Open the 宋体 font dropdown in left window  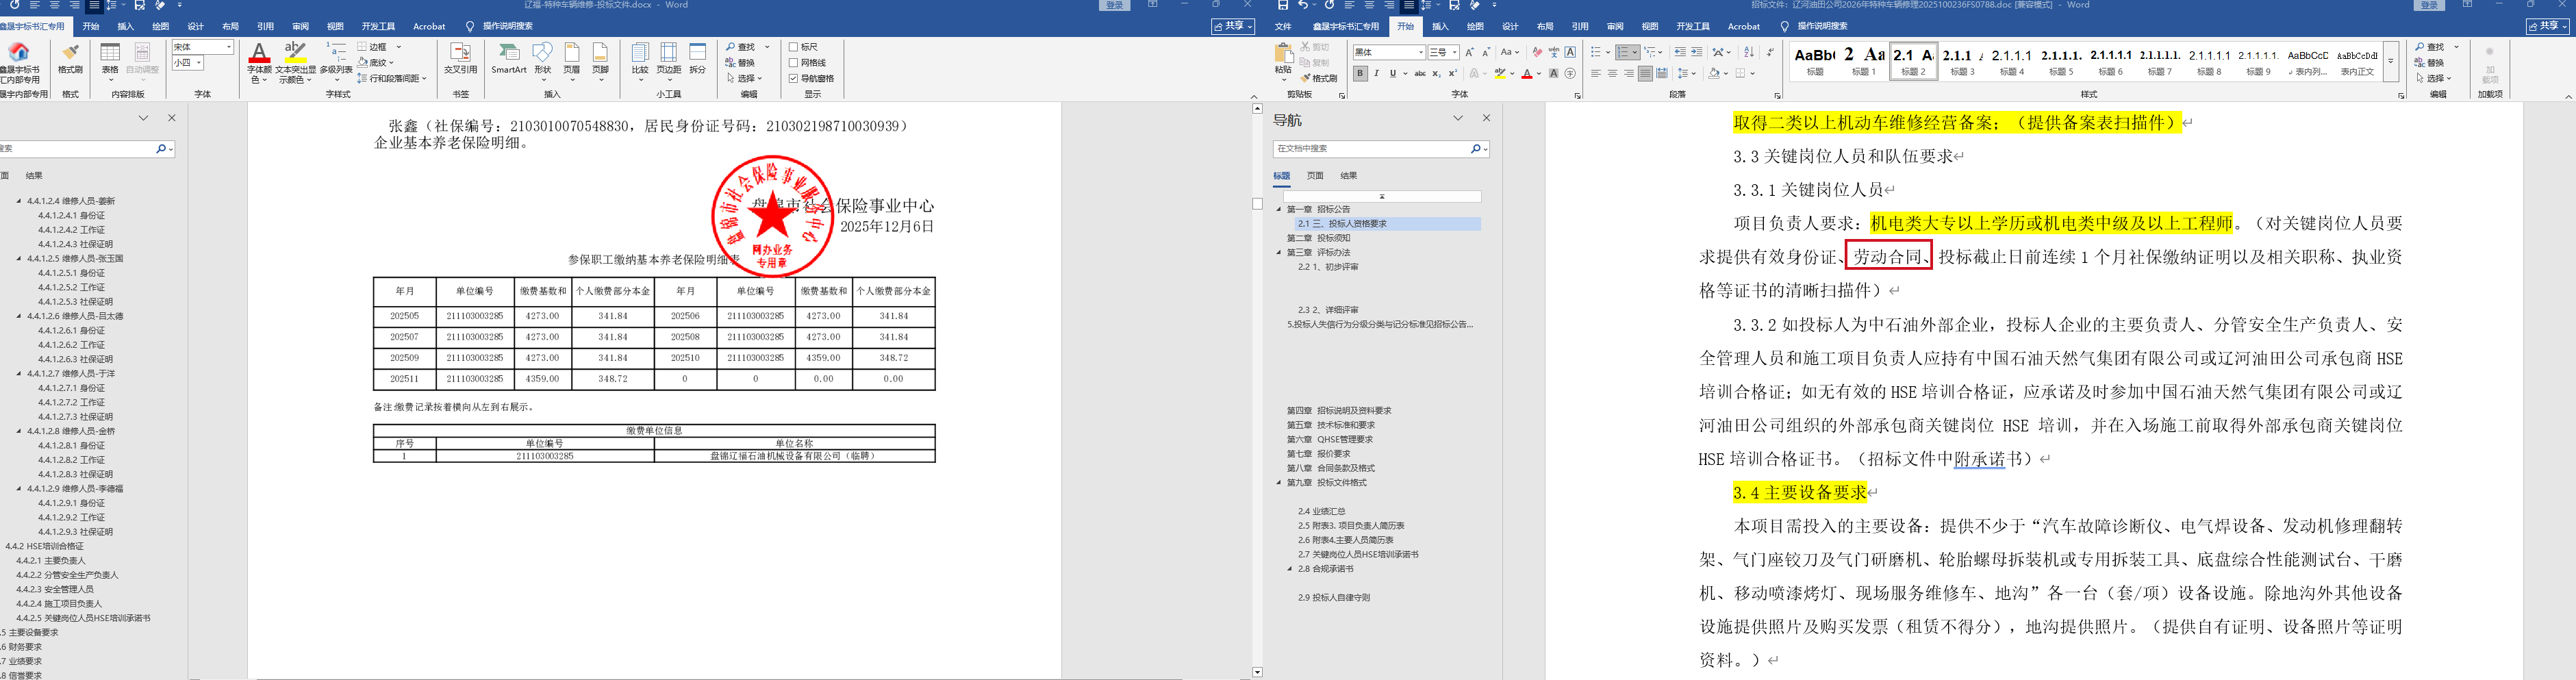pos(229,47)
